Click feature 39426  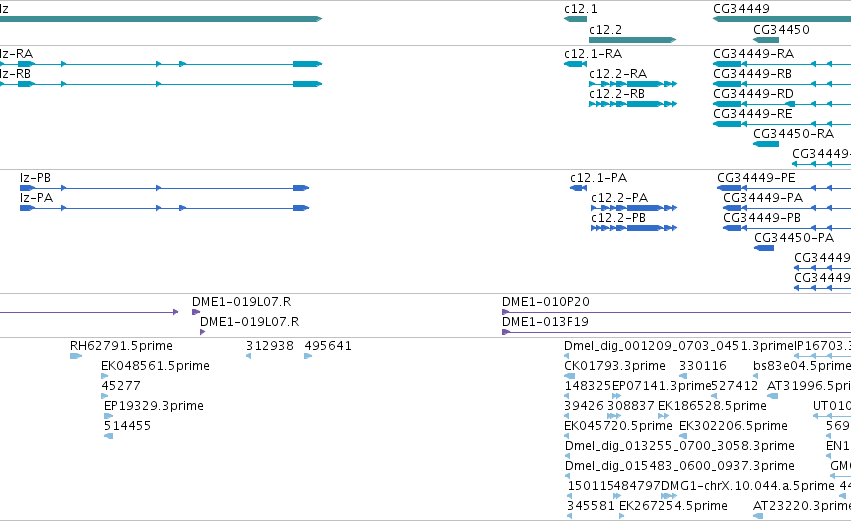(x=567, y=416)
